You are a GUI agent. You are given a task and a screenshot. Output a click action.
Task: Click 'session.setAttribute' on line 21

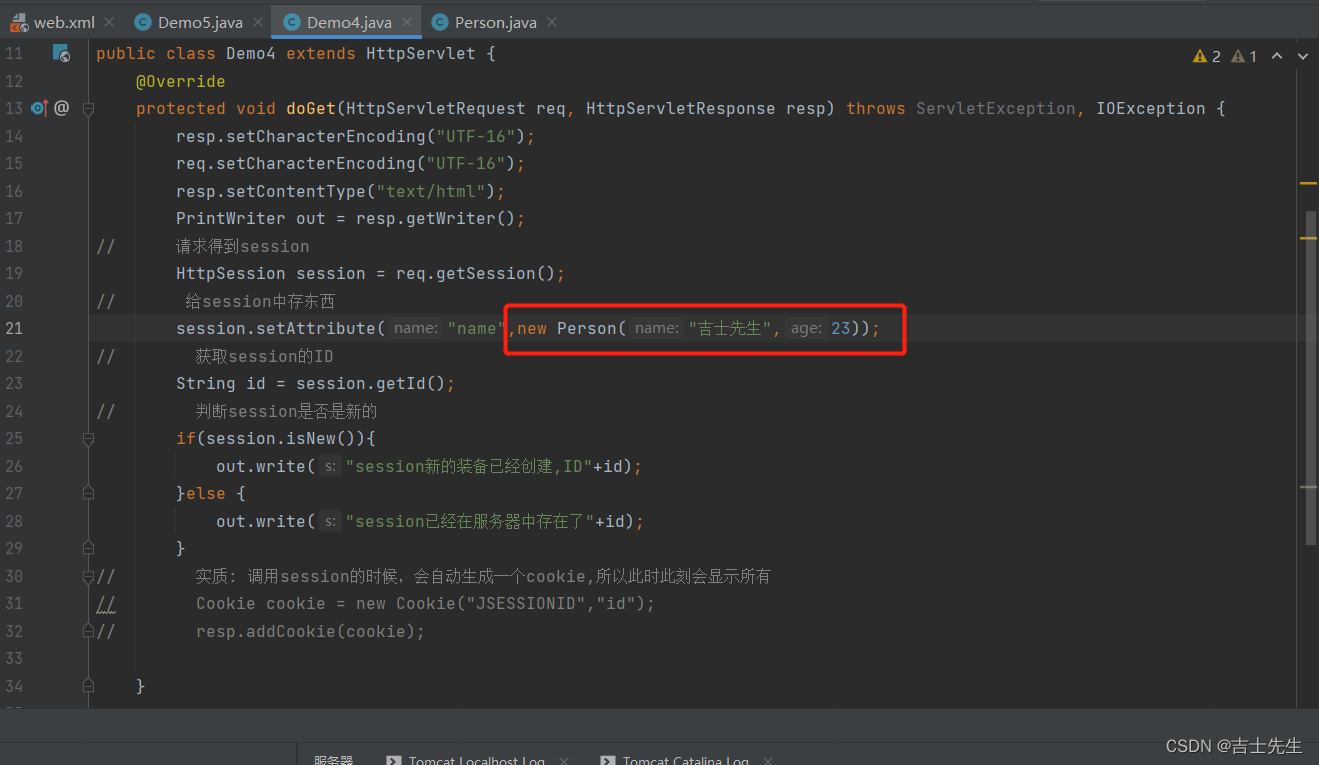tap(276, 328)
